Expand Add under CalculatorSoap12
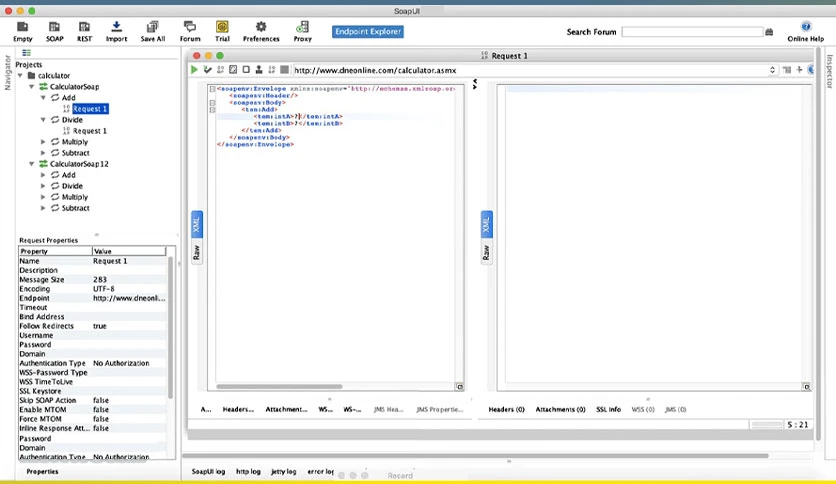 click(43, 175)
